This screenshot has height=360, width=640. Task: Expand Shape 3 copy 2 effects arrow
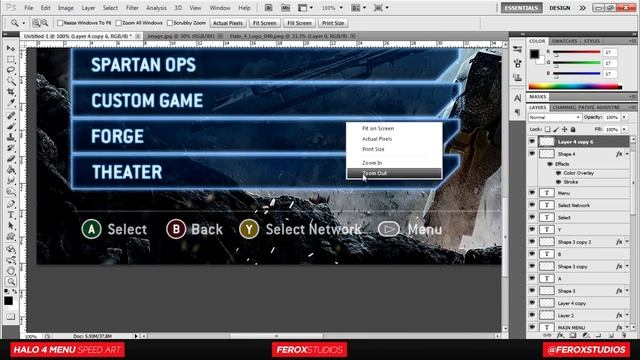(627, 242)
